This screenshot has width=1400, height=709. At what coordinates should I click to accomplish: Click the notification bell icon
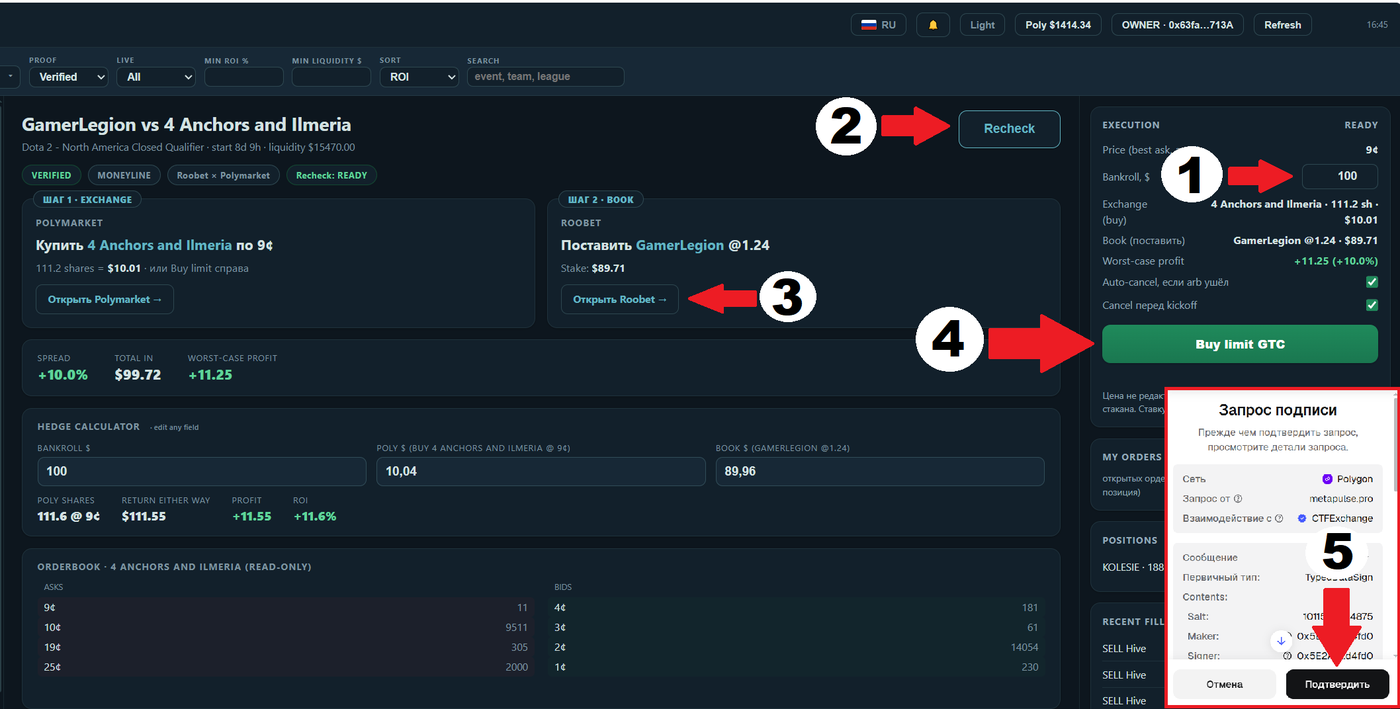933,25
